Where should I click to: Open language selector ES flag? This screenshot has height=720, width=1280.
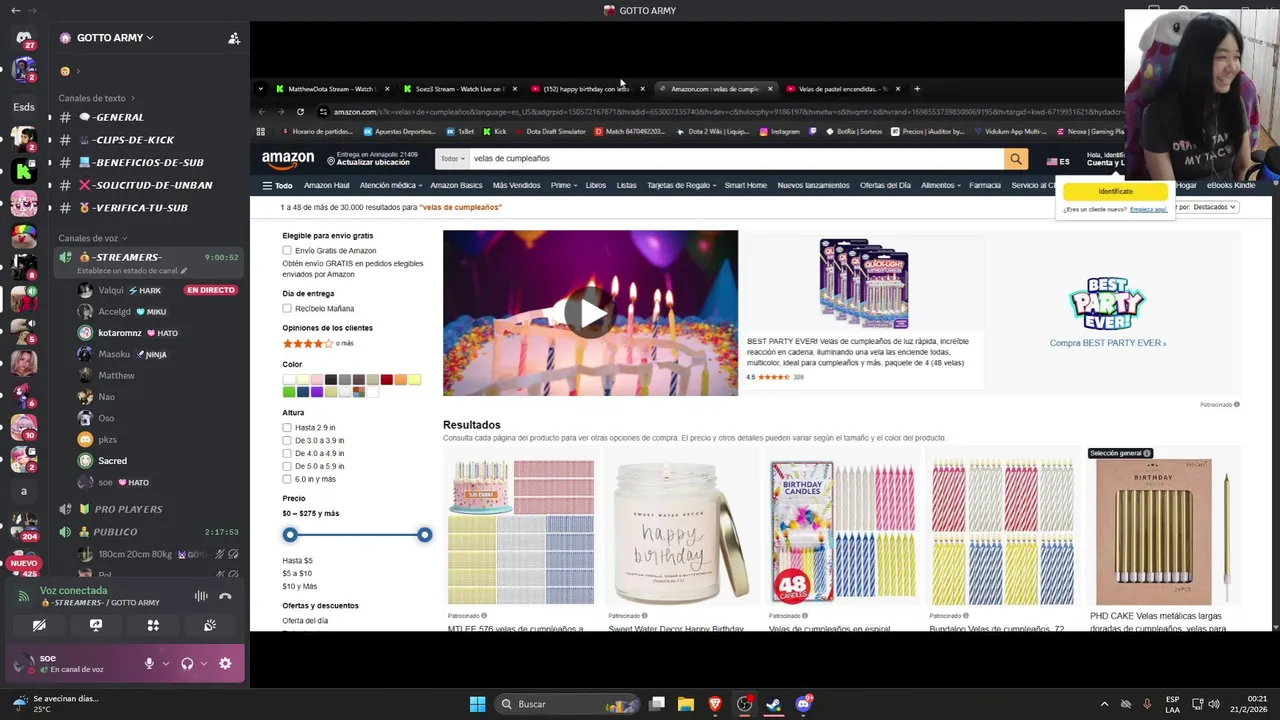pyautogui.click(x=1058, y=161)
